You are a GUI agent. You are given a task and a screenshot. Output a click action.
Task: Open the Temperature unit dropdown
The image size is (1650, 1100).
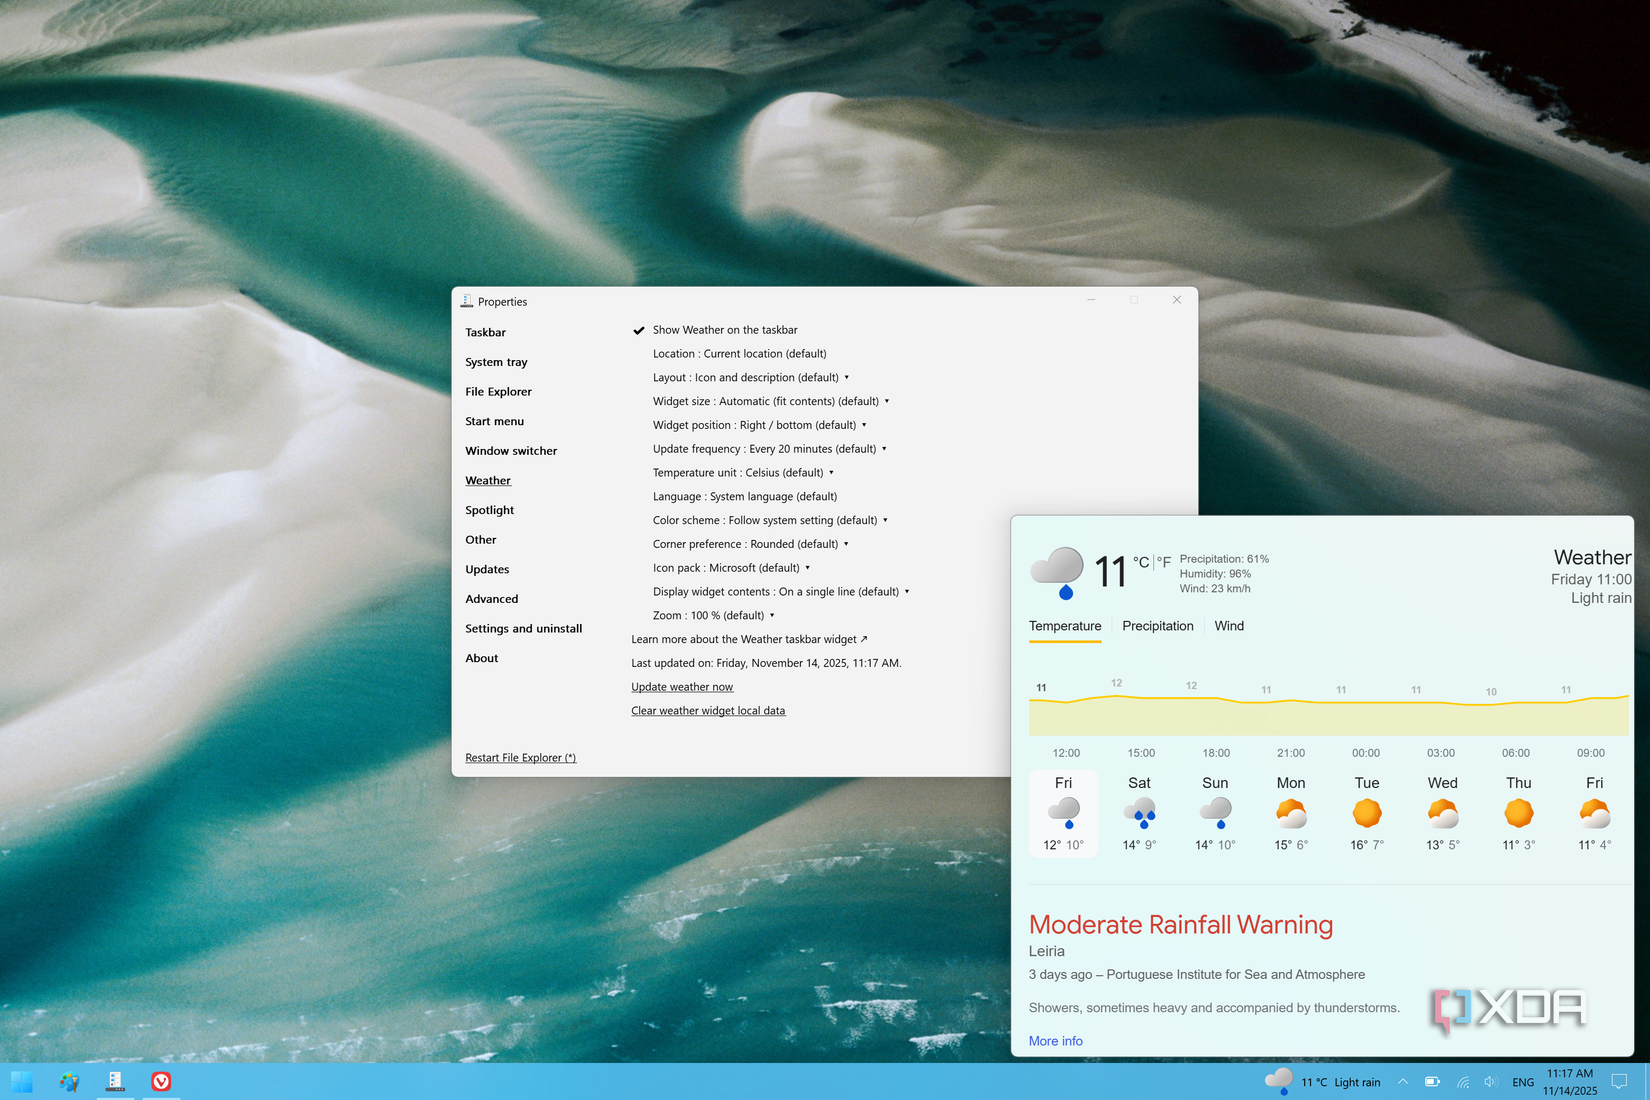click(x=831, y=472)
